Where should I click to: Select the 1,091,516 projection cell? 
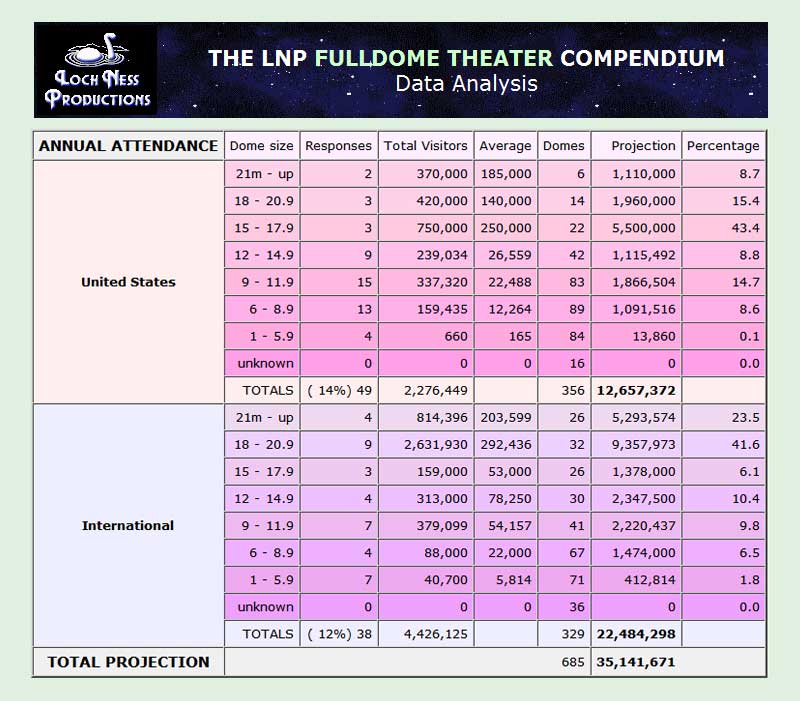tap(636, 309)
